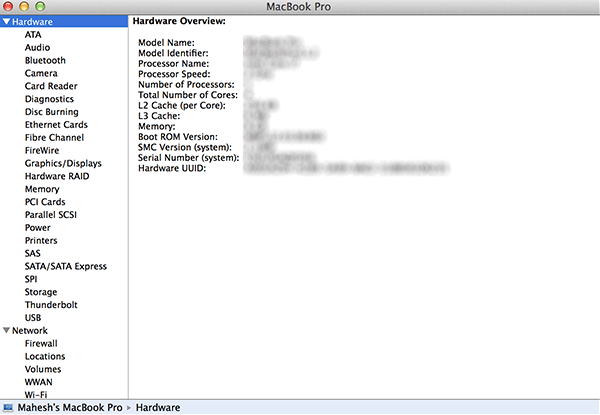This screenshot has height=415, width=600.
Task: Click the Model Name label
Action: pos(166,42)
